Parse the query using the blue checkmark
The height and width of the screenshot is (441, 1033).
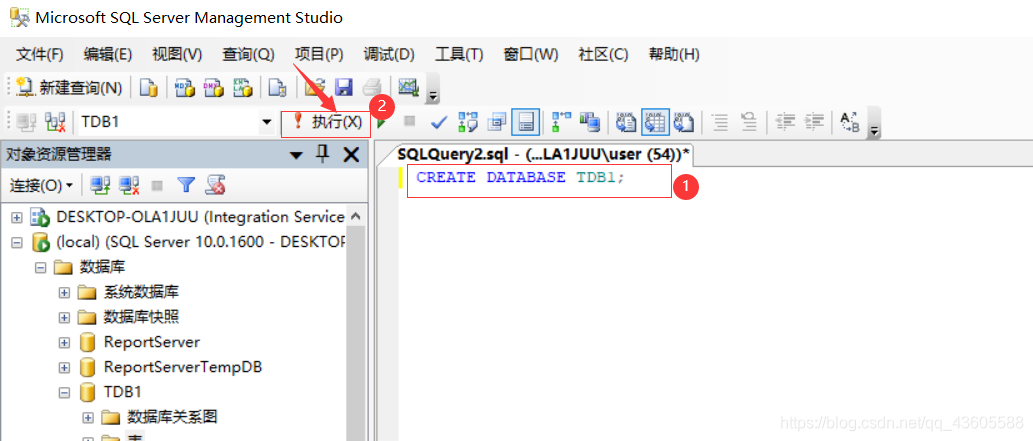pyautogui.click(x=439, y=122)
